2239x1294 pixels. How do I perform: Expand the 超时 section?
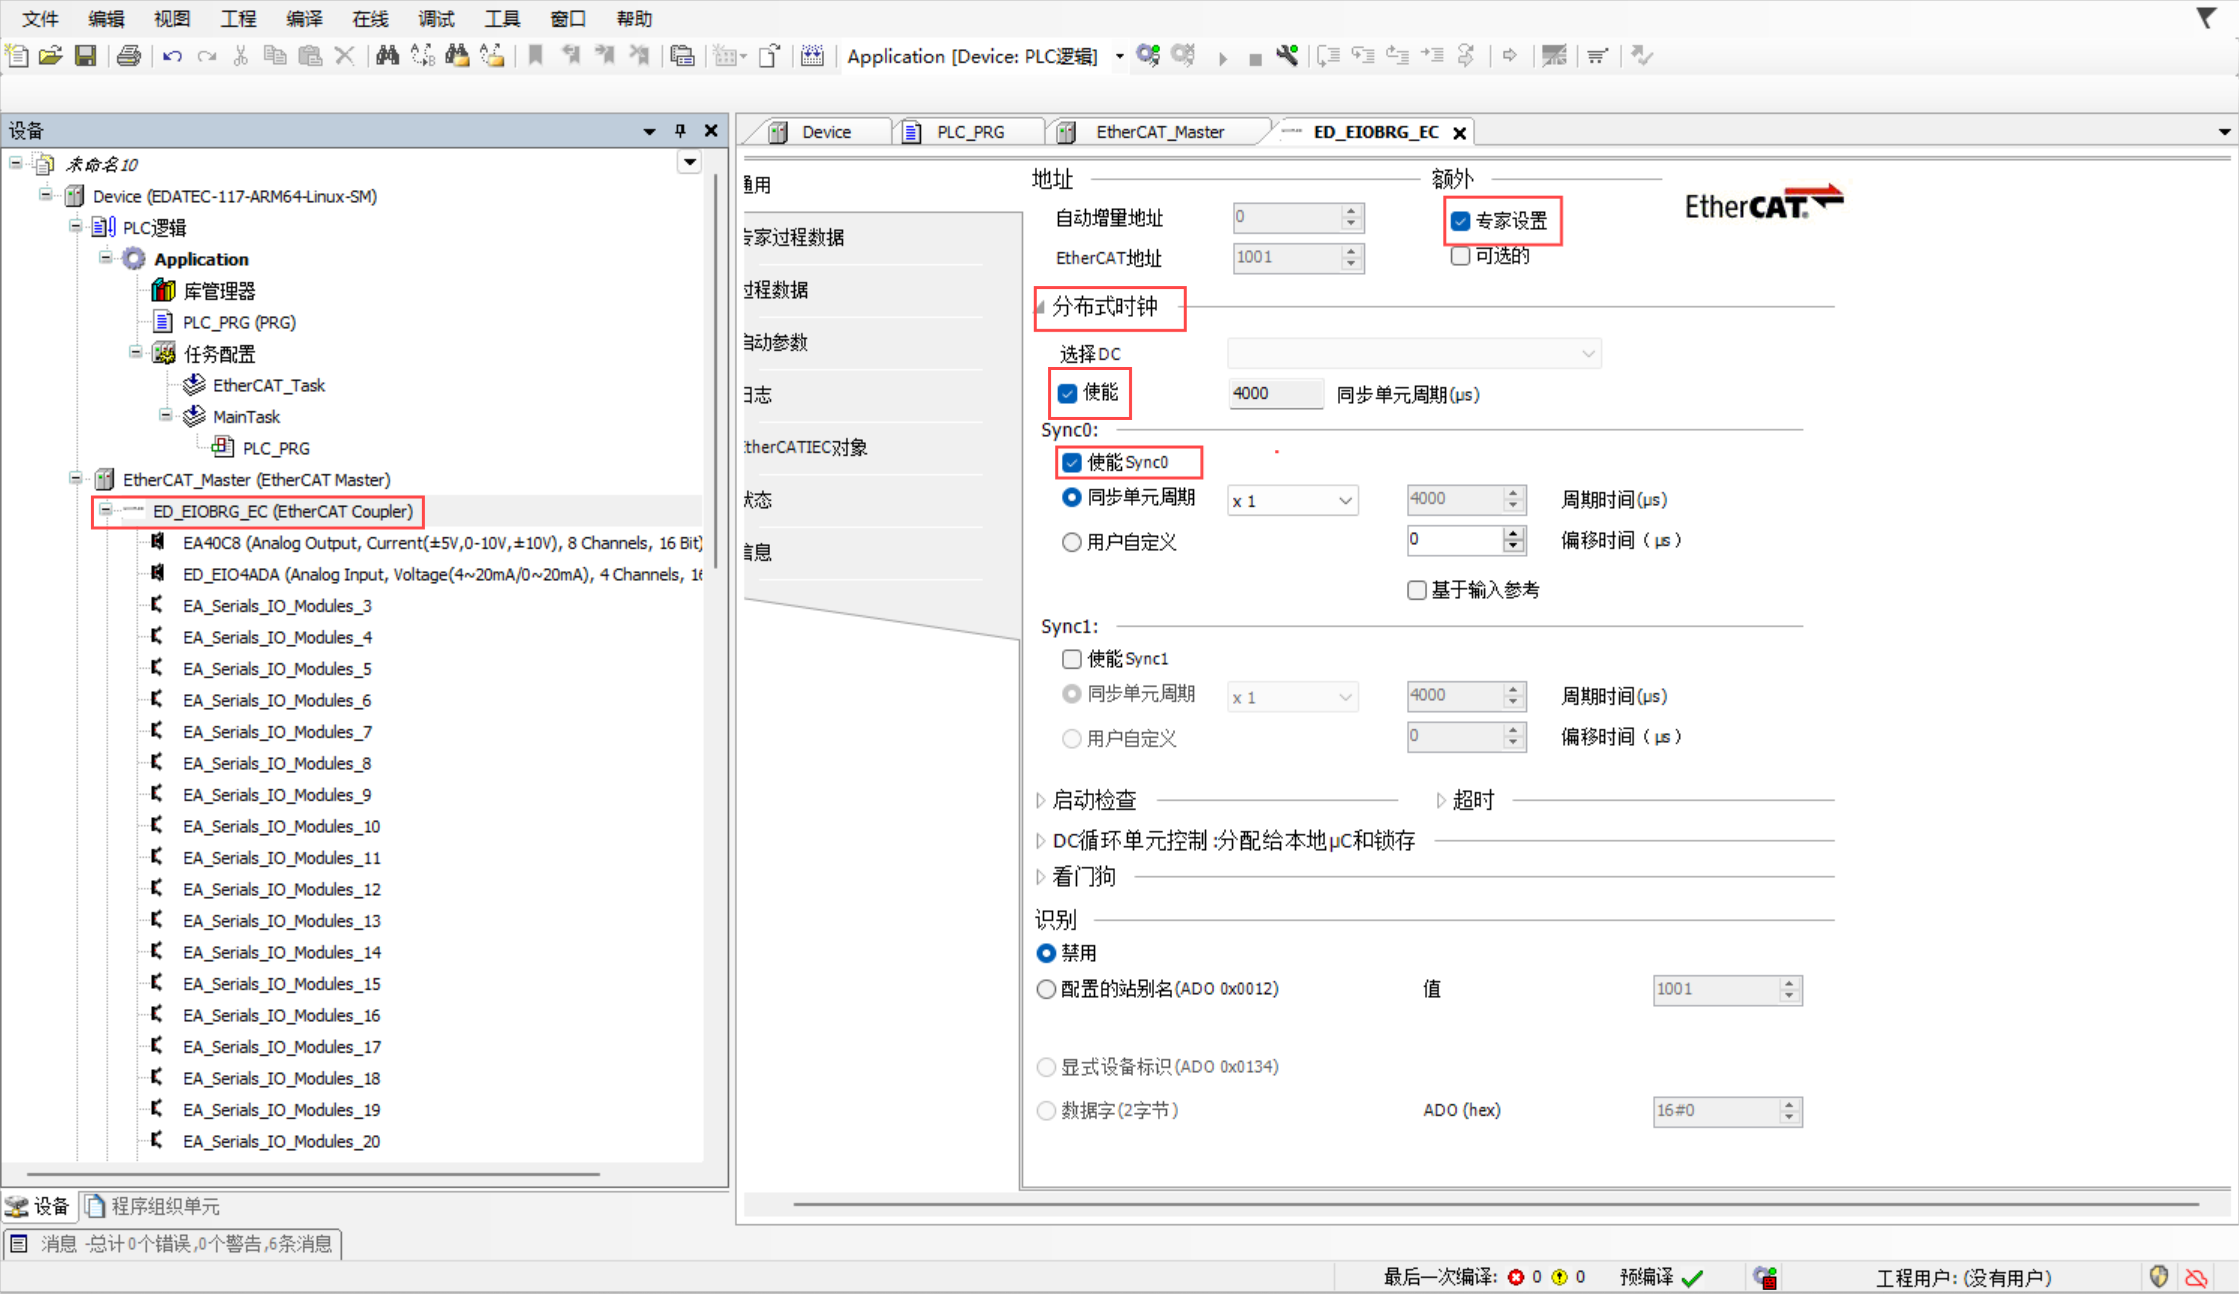(x=1441, y=800)
